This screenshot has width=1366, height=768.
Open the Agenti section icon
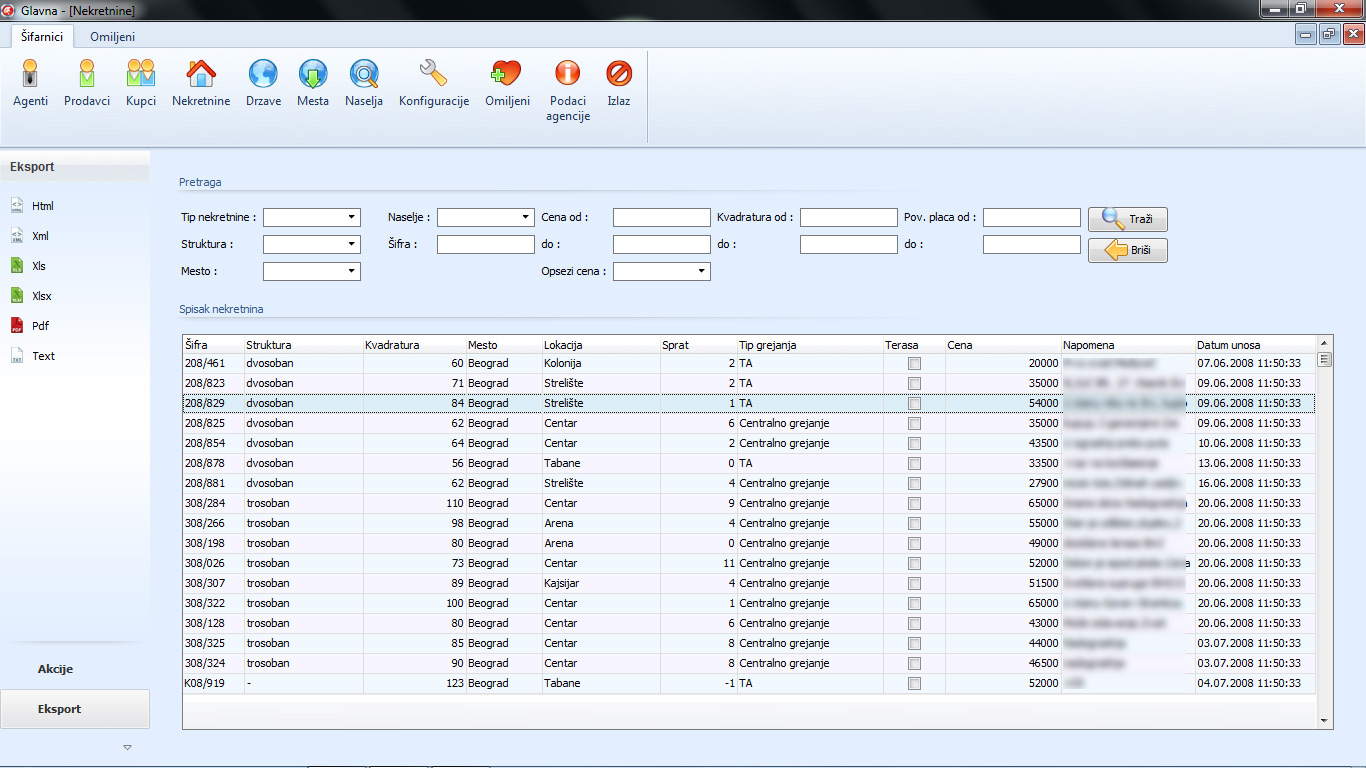pos(30,75)
